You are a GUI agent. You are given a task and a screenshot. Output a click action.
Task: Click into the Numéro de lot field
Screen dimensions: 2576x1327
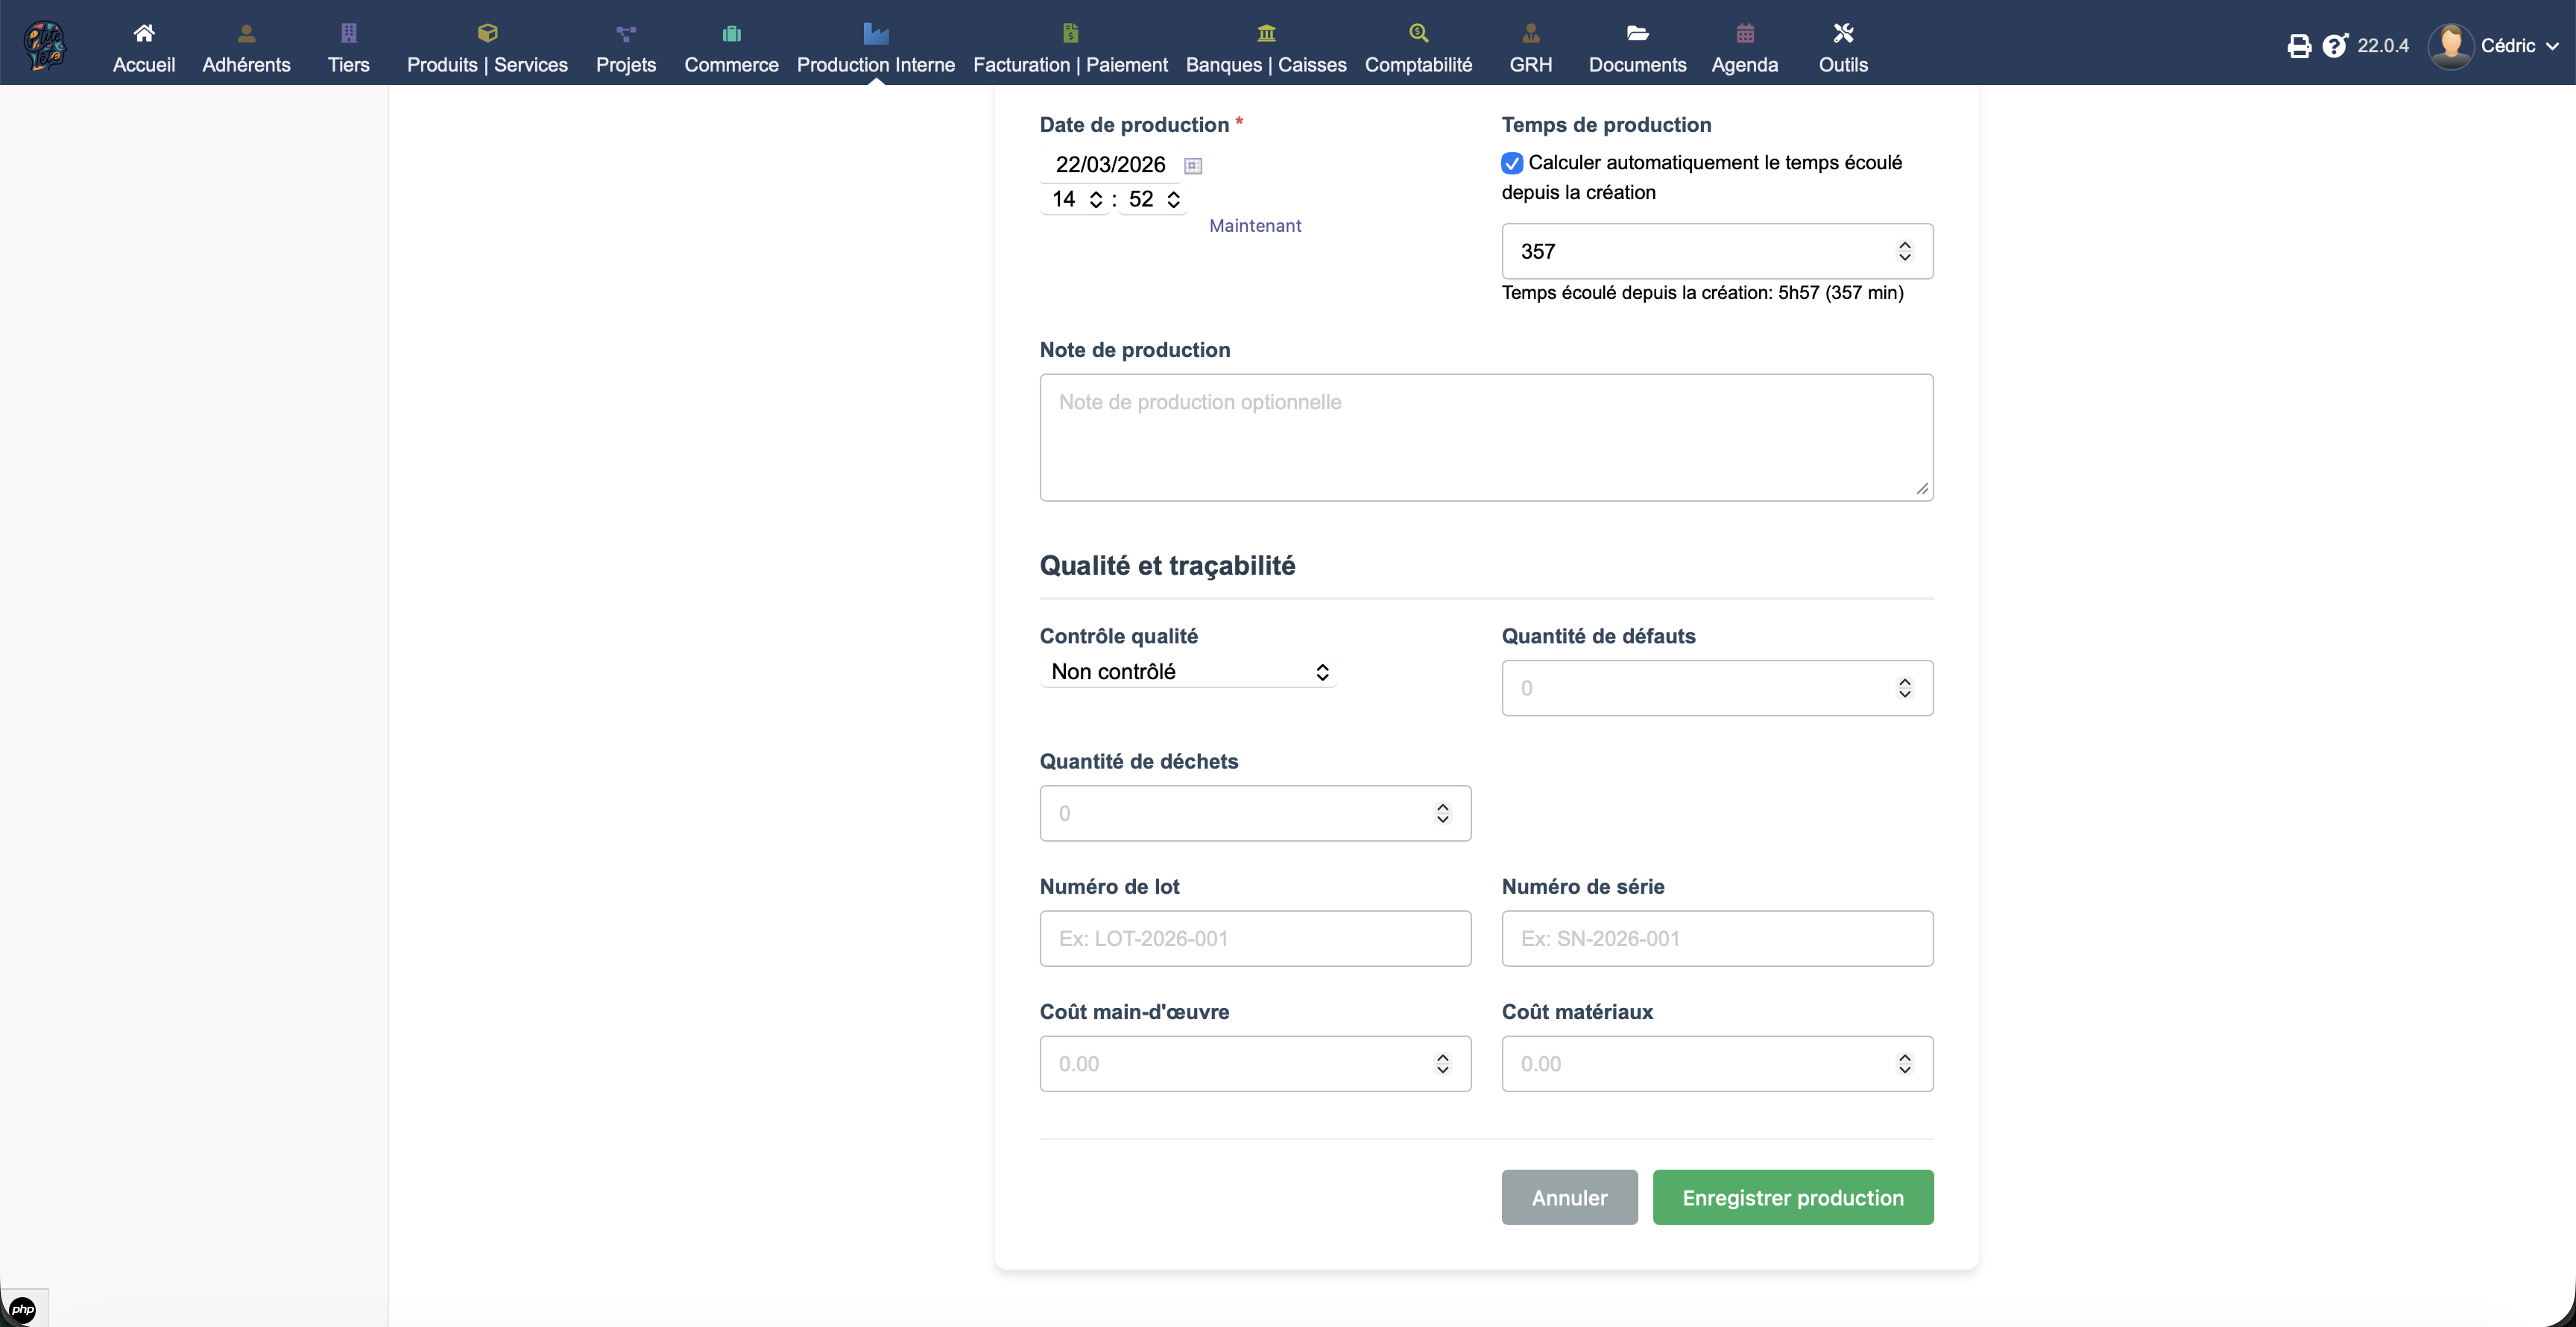tap(1255, 938)
